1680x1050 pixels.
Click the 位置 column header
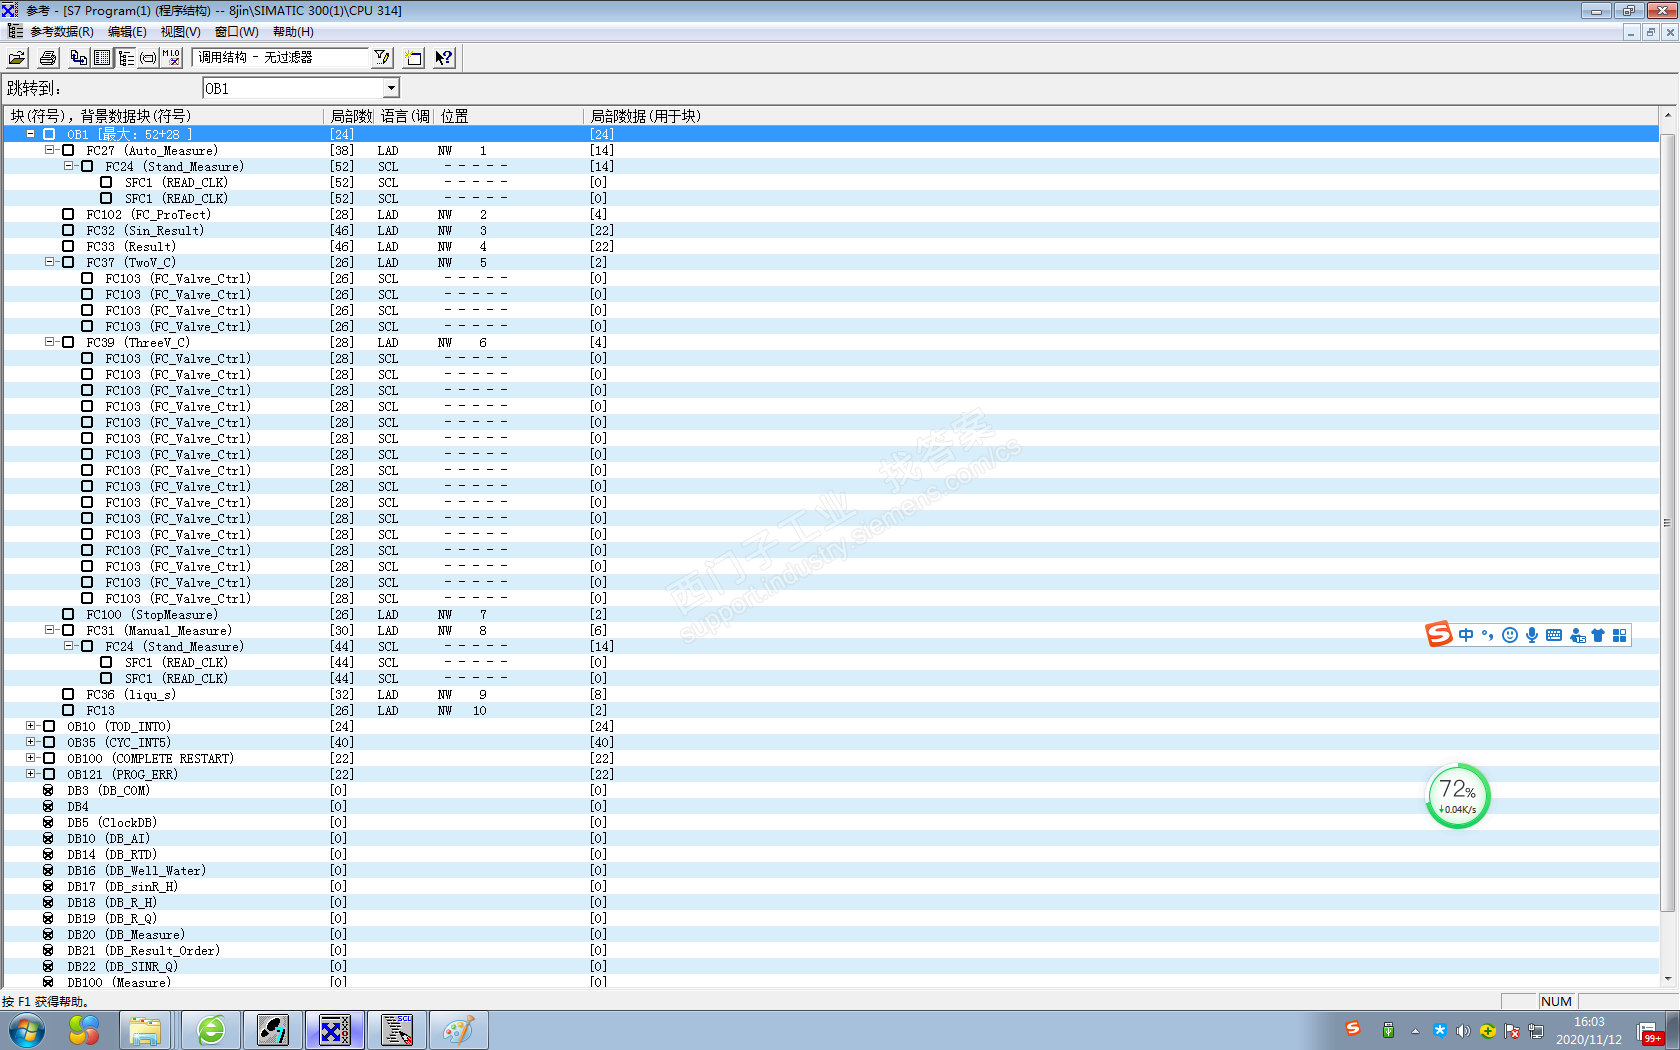pos(508,116)
